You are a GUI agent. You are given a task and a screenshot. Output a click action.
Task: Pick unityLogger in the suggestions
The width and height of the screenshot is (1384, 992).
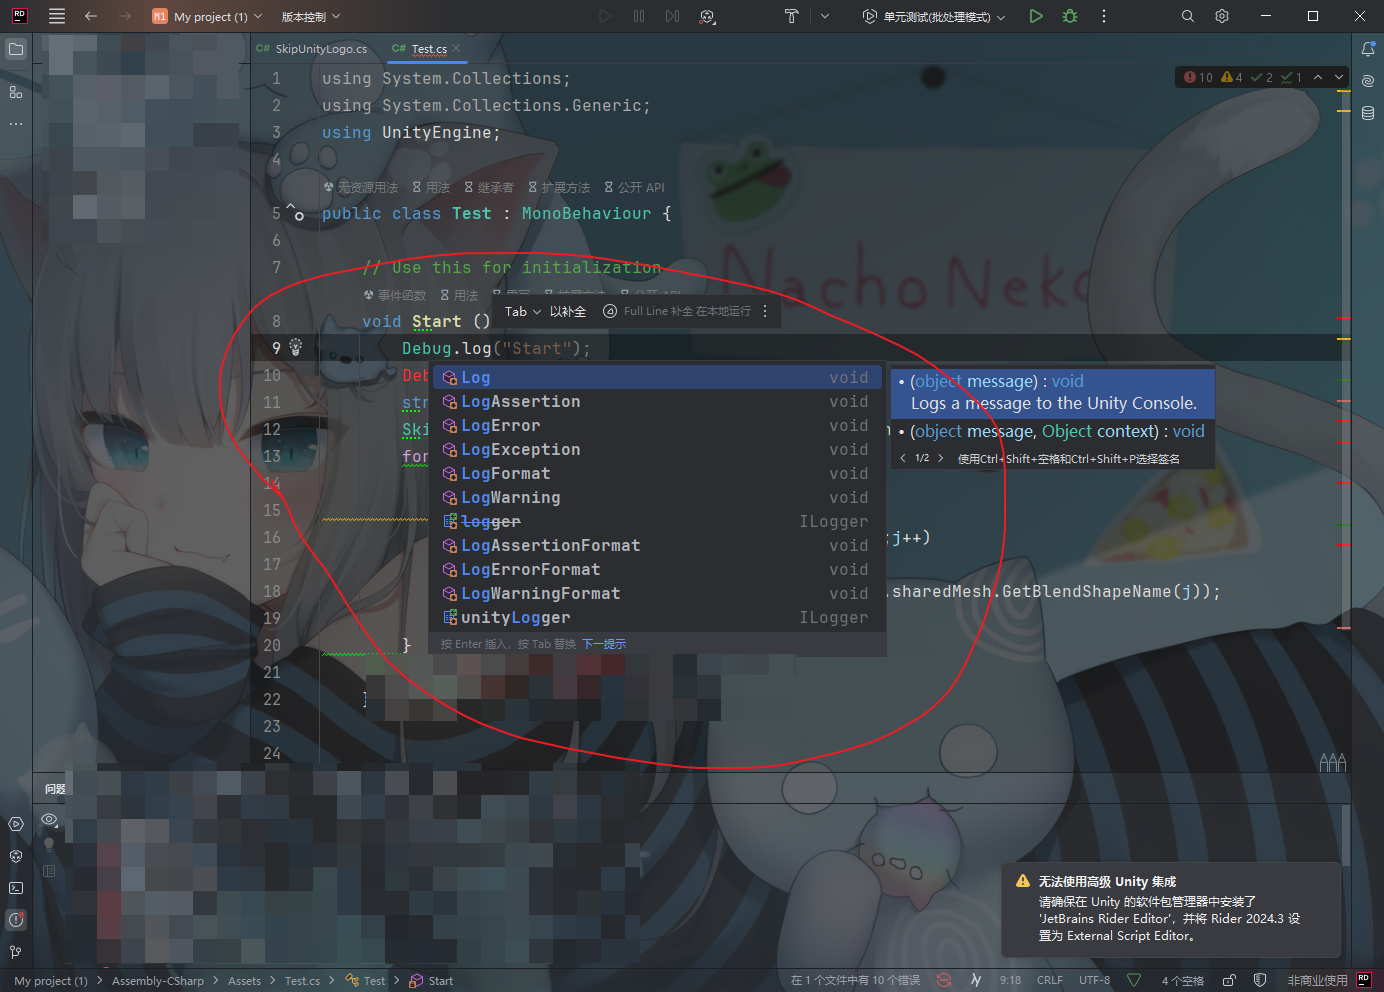coord(657,617)
